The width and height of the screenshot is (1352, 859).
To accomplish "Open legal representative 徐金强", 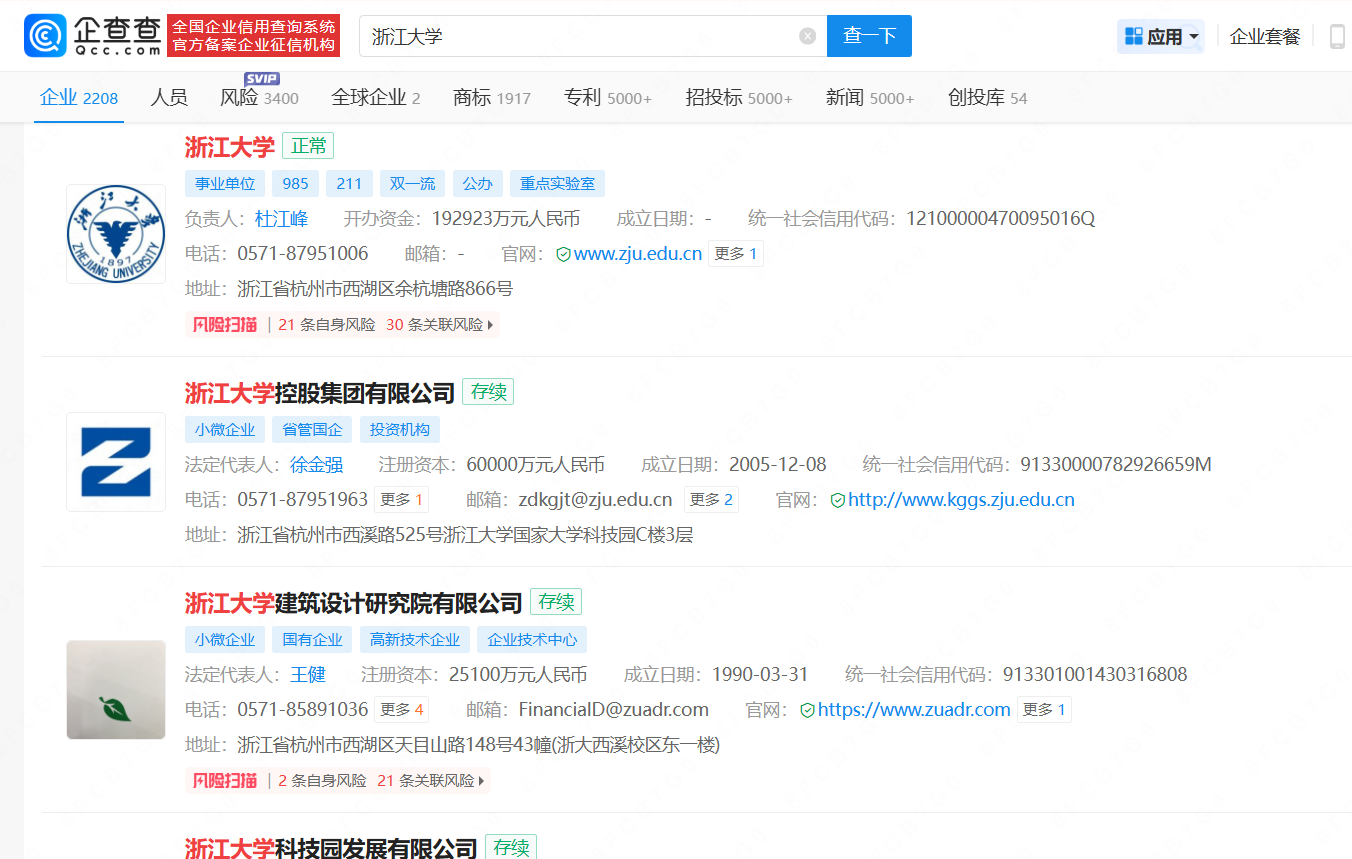I will coord(317,465).
